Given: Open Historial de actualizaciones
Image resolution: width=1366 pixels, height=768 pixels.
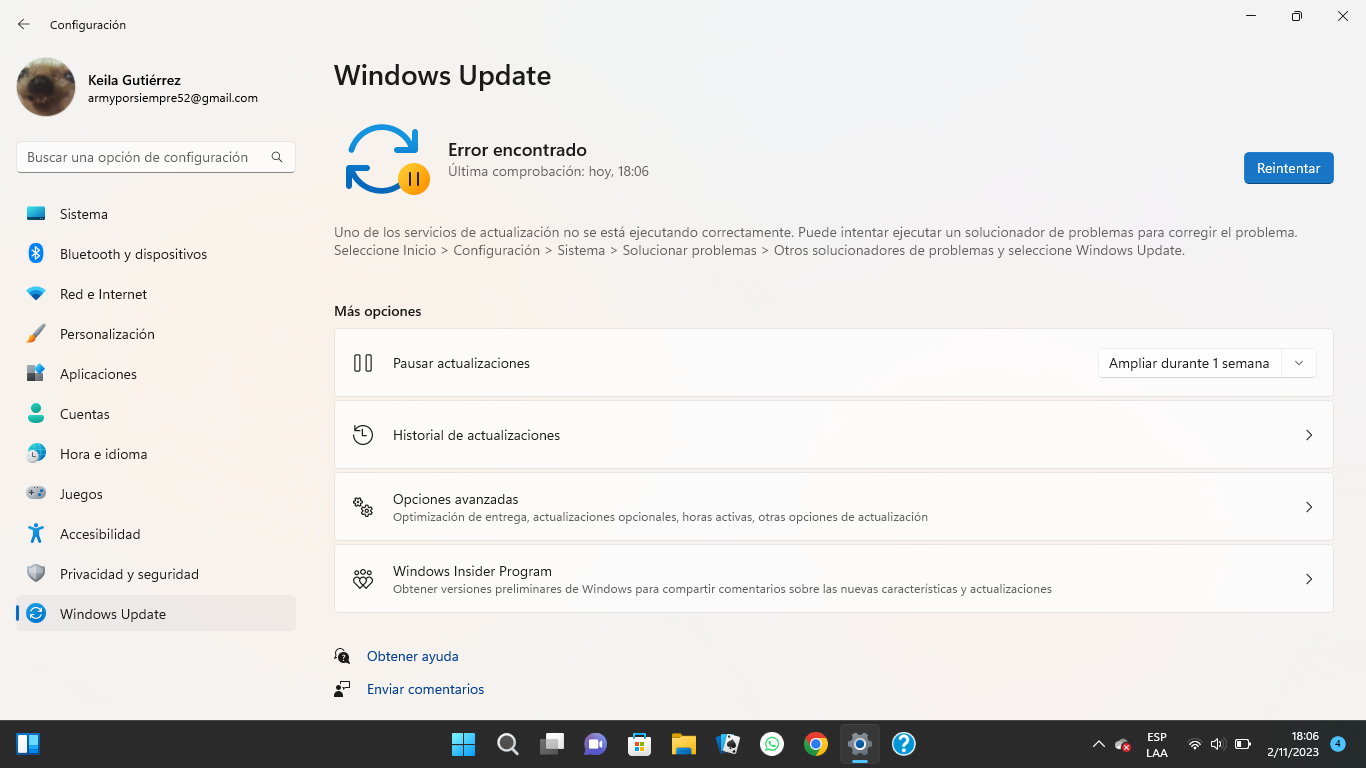Looking at the screenshot, I should [834, 434].
